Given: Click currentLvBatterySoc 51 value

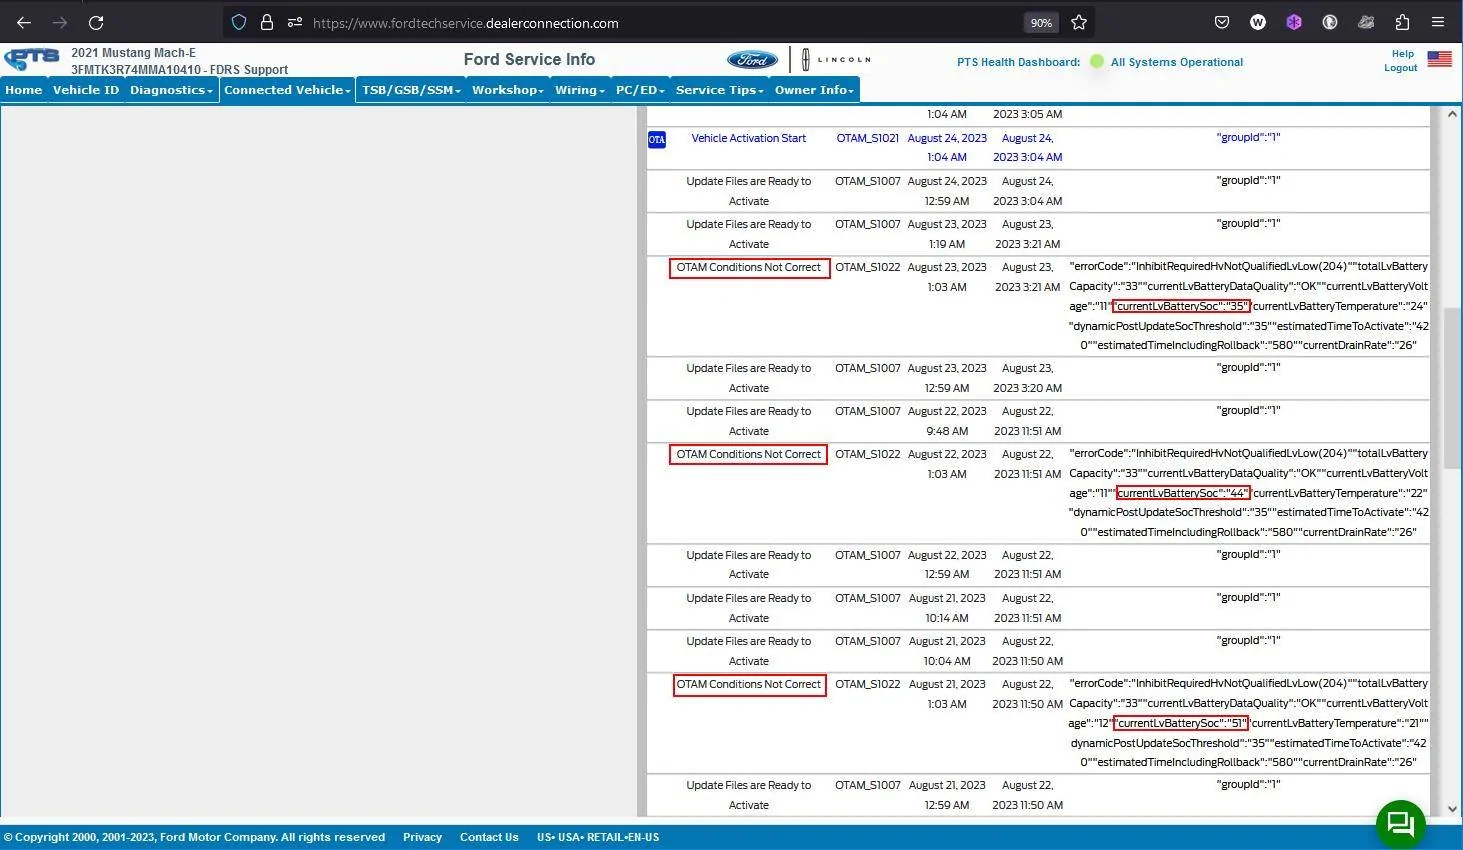Looking at the screenshot, I should (1181, 723).
